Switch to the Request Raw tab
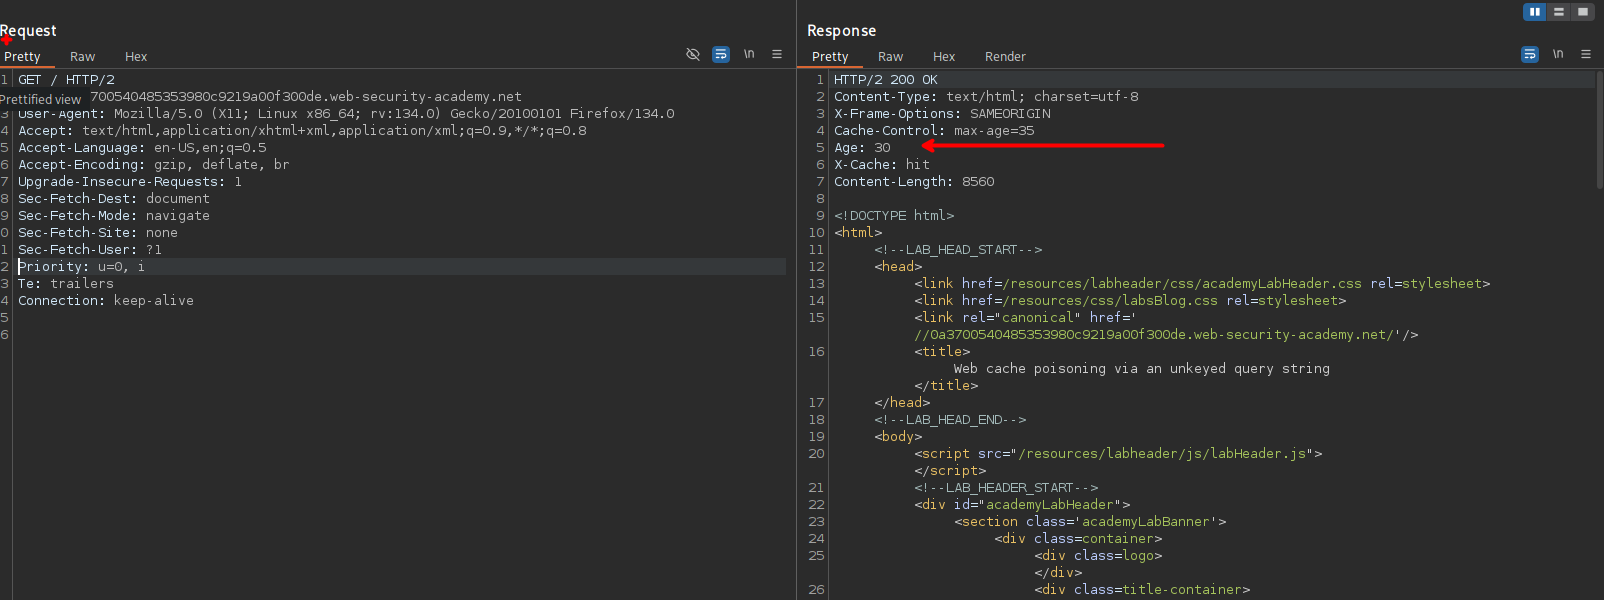This screenshot has height=600, width=1604. point(83,57)
